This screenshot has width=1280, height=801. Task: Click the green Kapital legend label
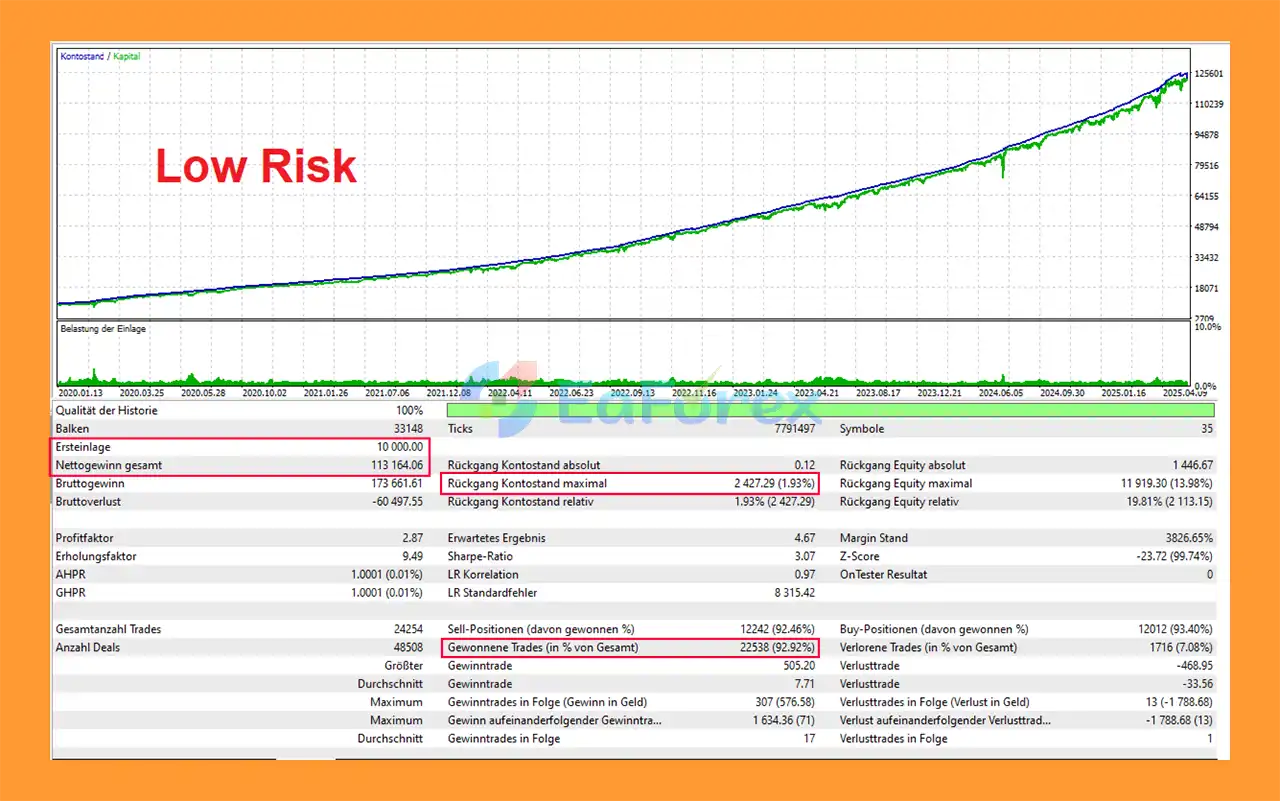127,56
